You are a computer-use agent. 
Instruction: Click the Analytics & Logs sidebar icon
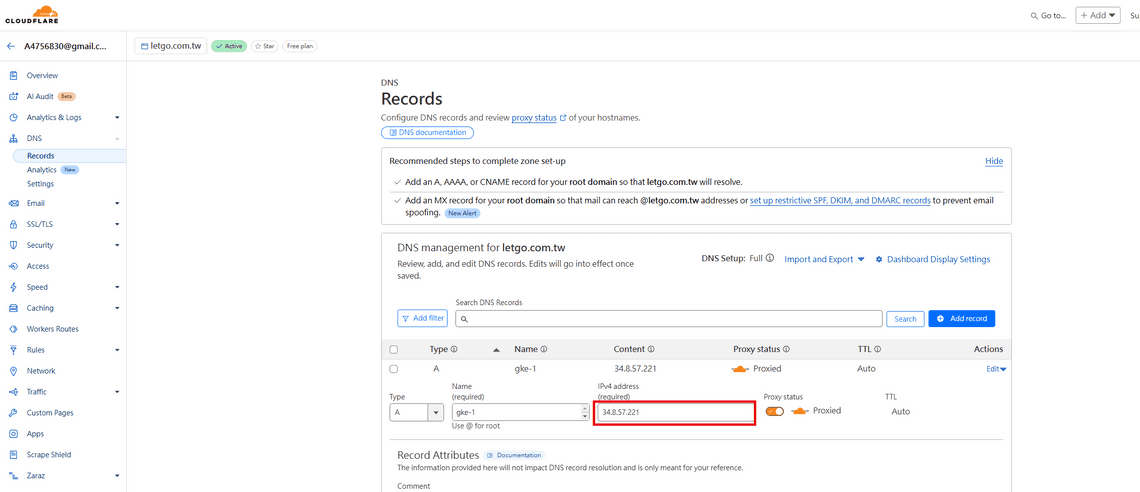[13, 117]
